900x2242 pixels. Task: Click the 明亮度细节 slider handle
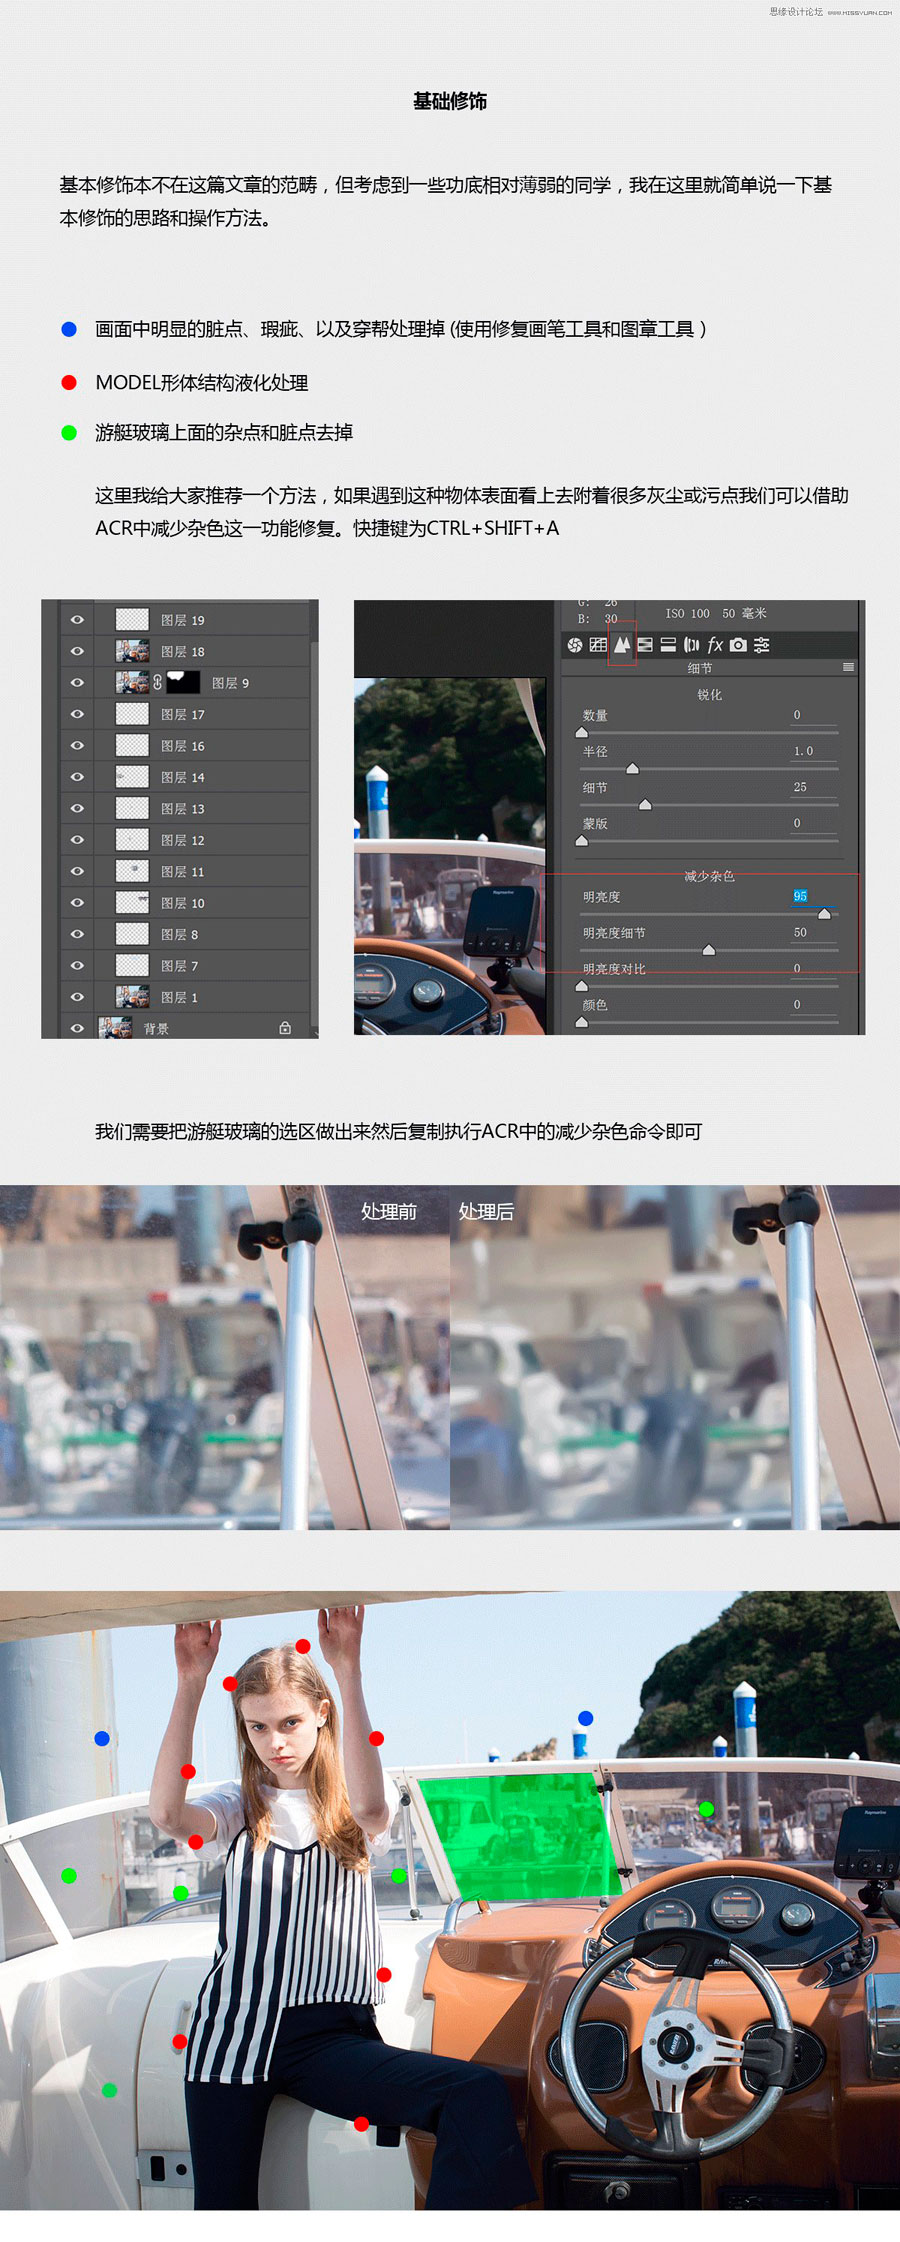[709, 950]
